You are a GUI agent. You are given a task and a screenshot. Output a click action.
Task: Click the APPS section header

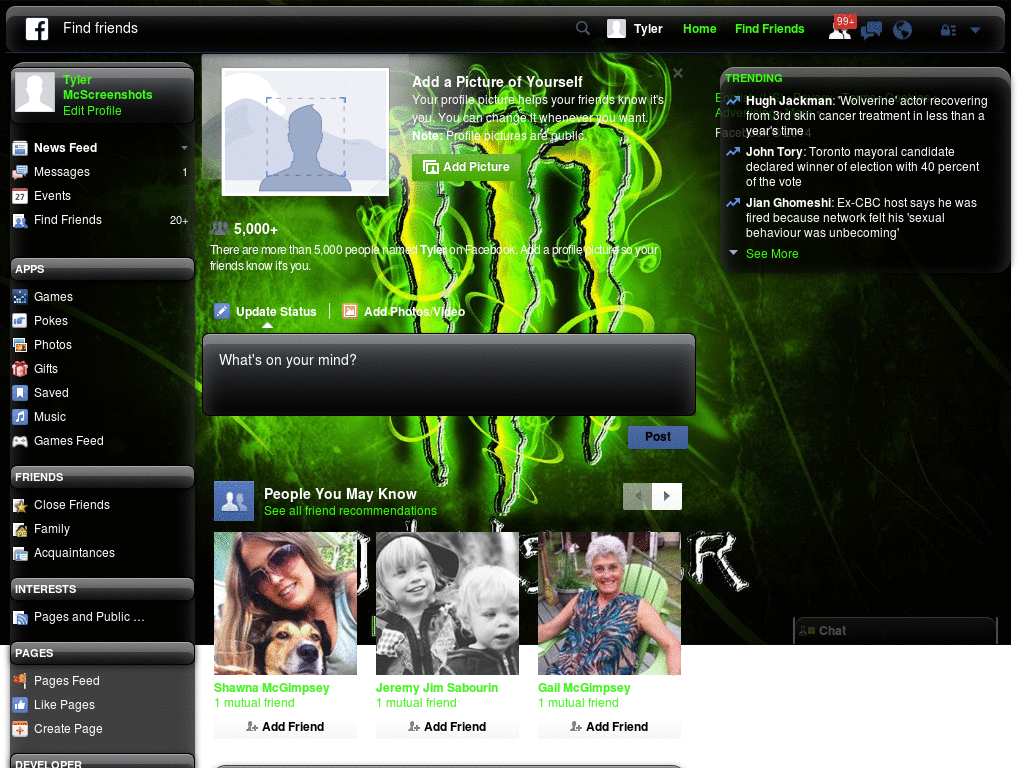(103, 269)
